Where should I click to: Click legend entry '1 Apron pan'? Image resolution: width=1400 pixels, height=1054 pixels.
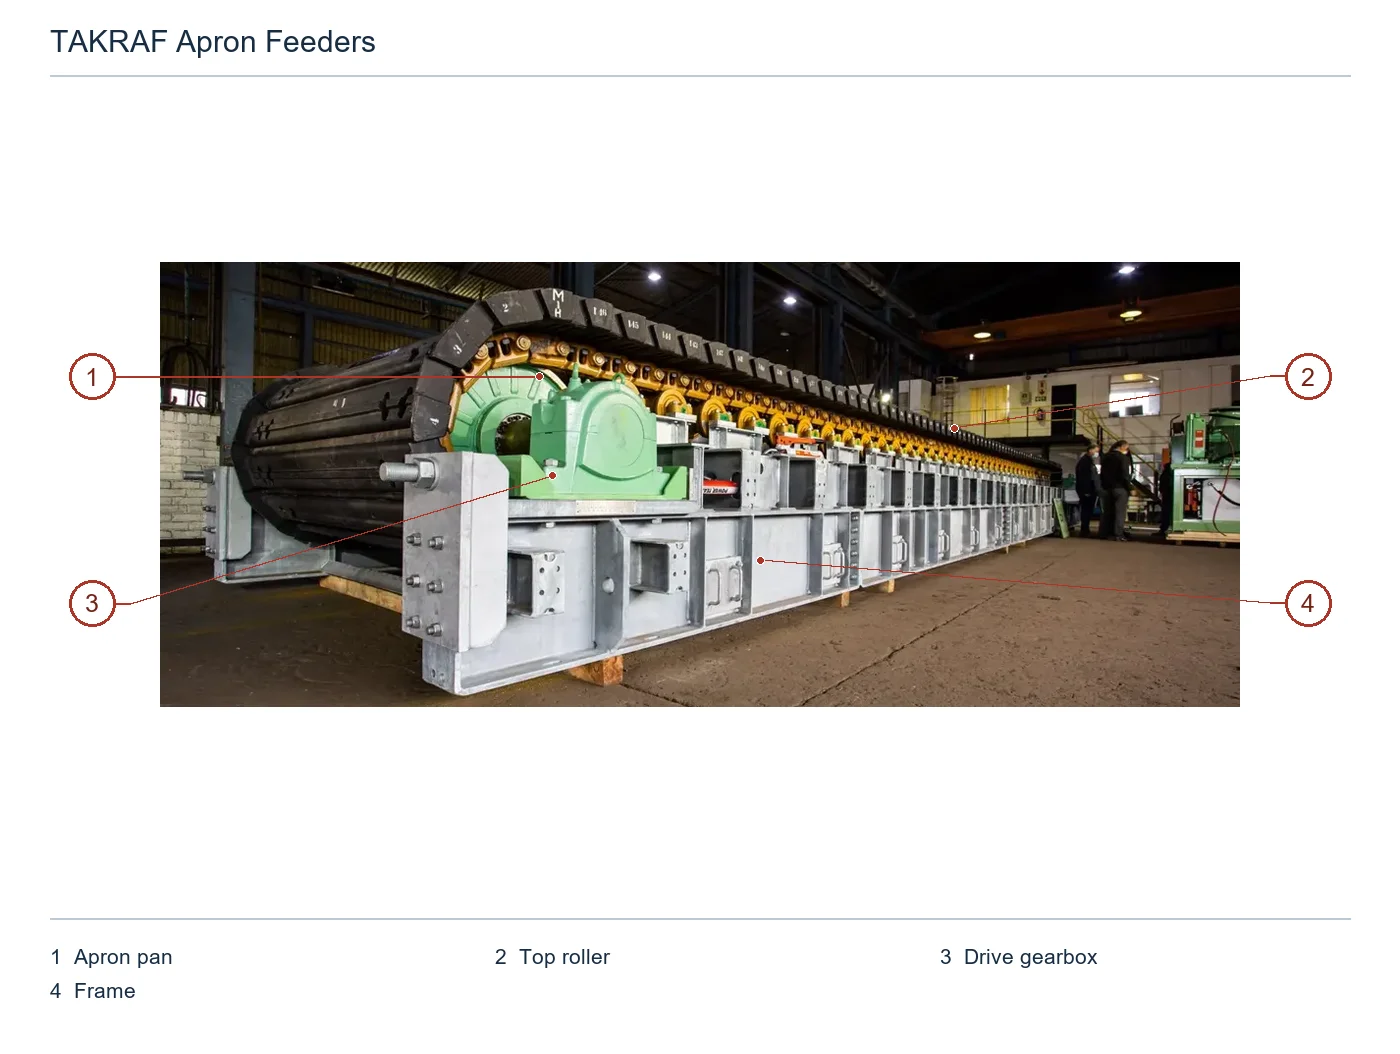(111, 957)
